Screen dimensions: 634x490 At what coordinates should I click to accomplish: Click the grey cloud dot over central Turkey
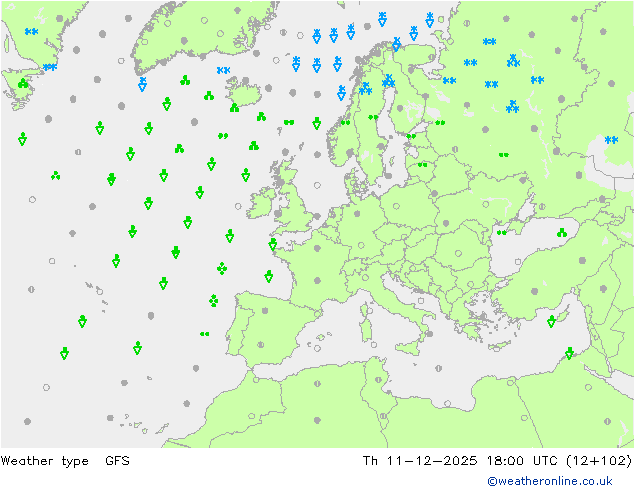point(535,291)
